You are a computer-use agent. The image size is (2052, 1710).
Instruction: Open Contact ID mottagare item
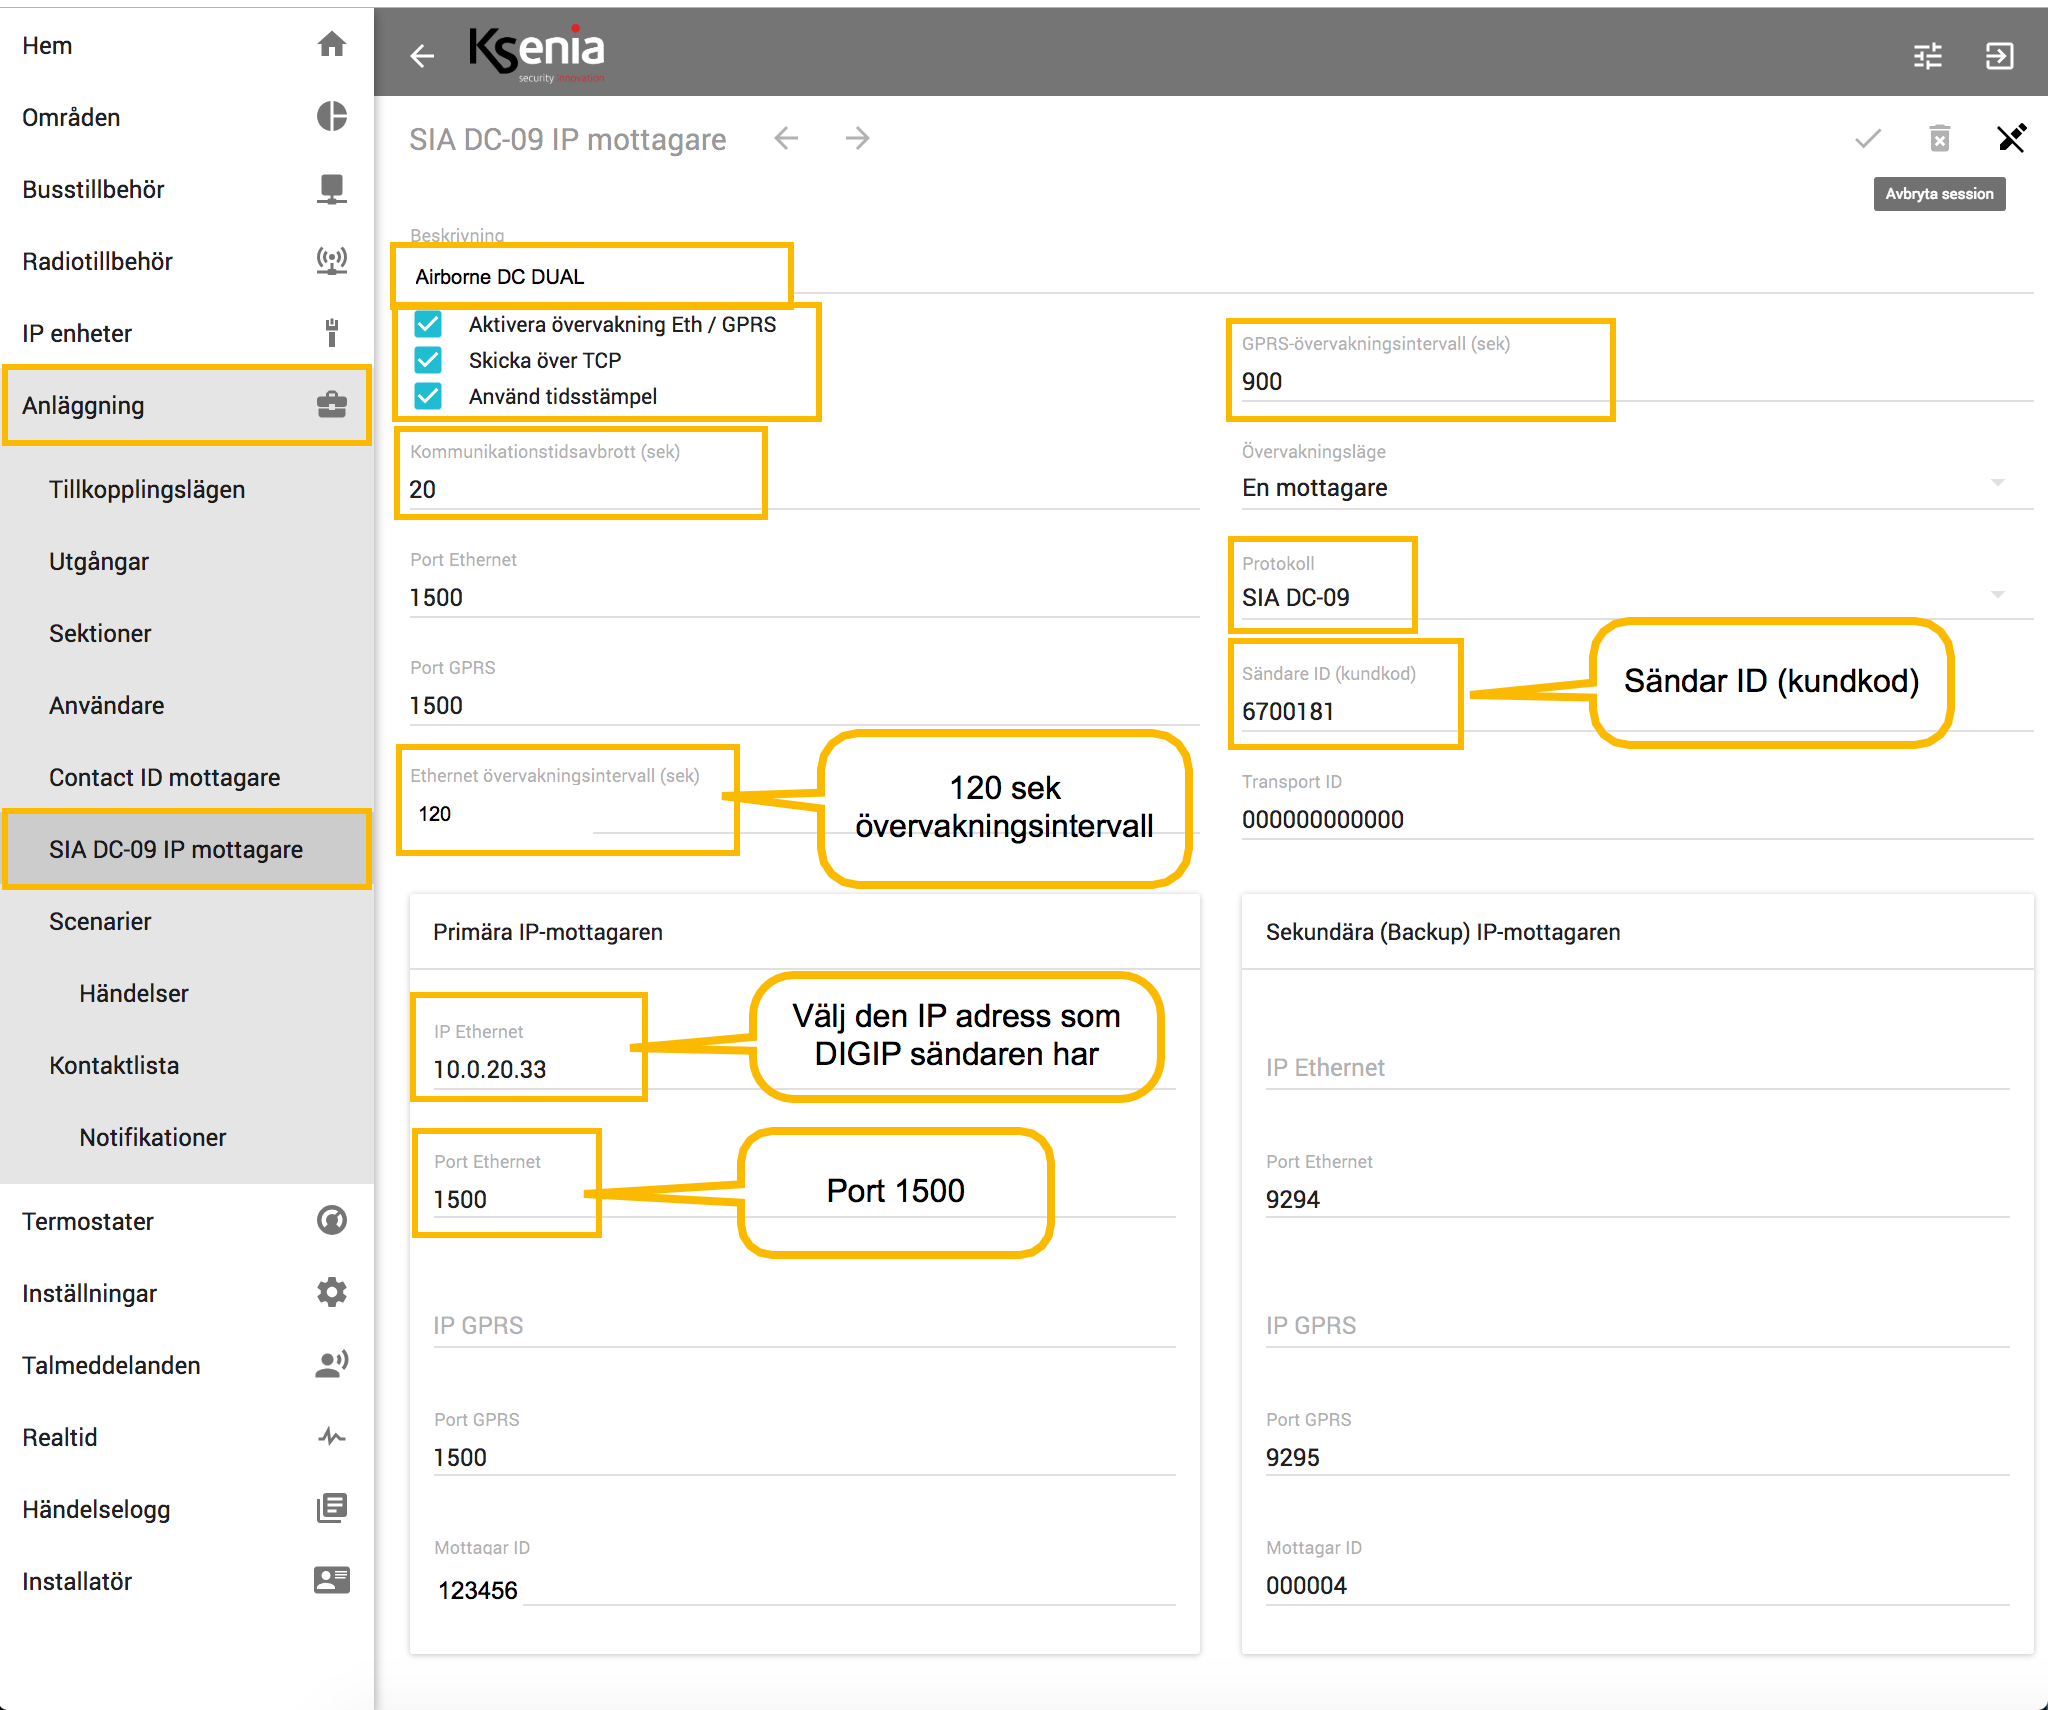[x=187, y=777]
